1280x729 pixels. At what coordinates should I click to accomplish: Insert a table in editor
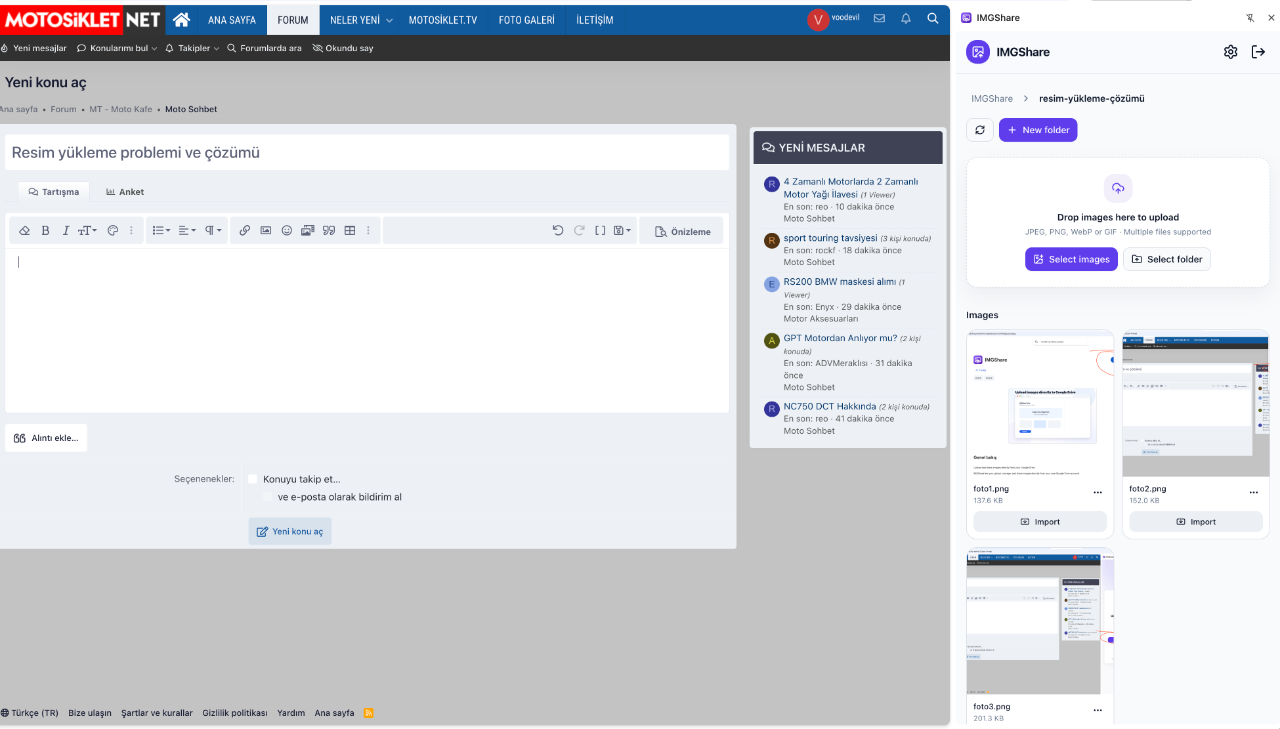click(350, 231)
